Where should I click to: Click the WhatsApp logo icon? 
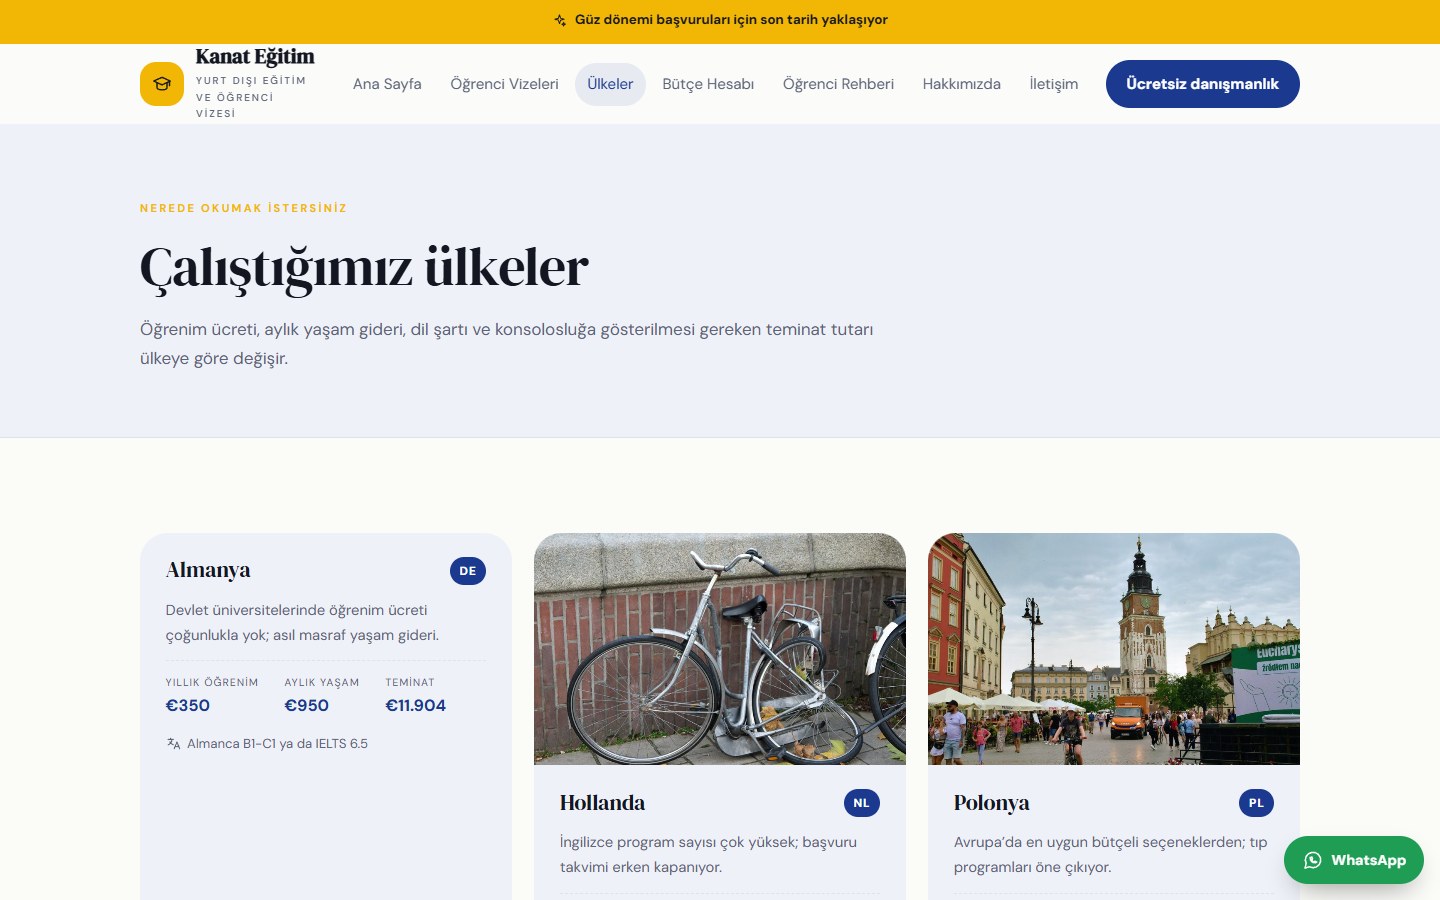(1313, 860)
